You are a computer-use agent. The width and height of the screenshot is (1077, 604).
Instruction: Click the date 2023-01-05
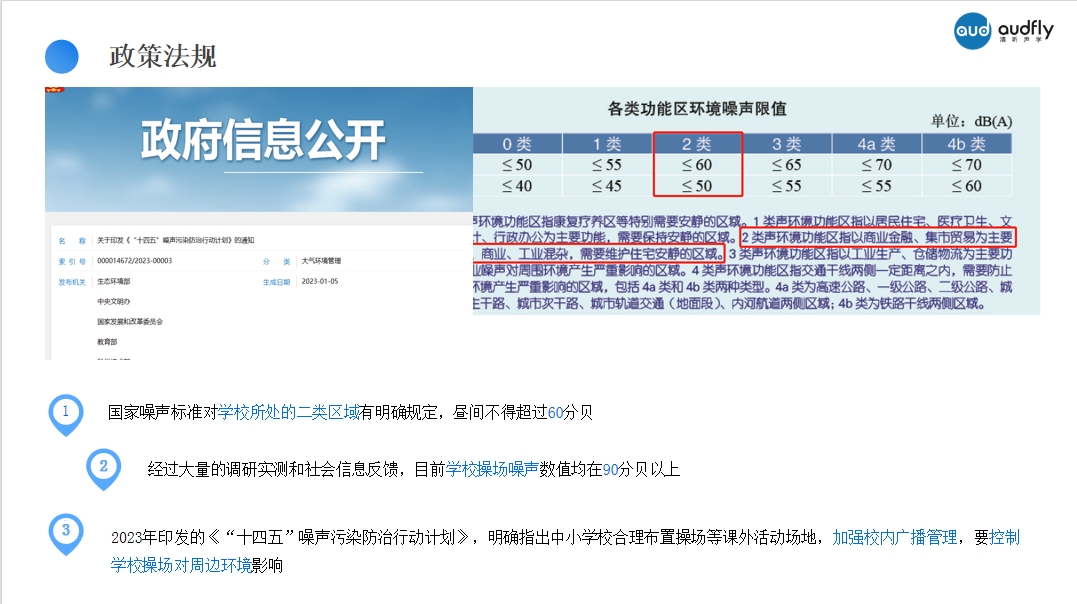320,282
